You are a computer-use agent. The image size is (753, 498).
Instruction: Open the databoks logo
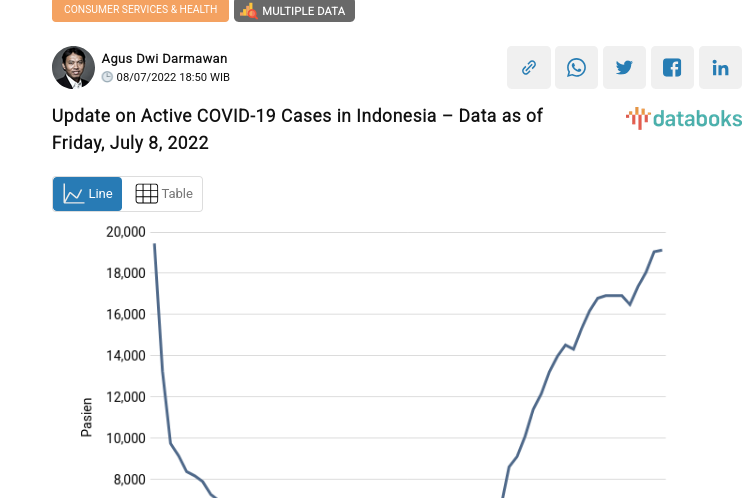click(x=684, y=119)
